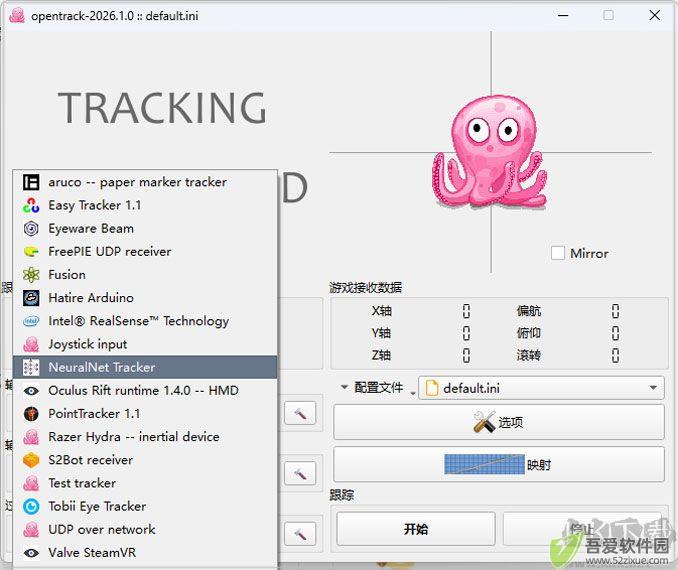Select Eyeware Beam tracker

pyautogui.click(x=145, y=228)
